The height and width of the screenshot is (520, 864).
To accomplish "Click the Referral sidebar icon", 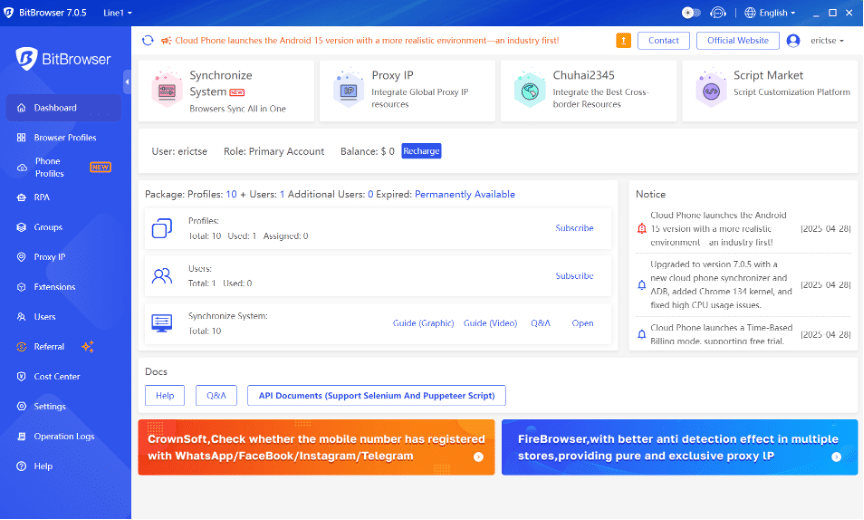I will click(x=21, y=346).
